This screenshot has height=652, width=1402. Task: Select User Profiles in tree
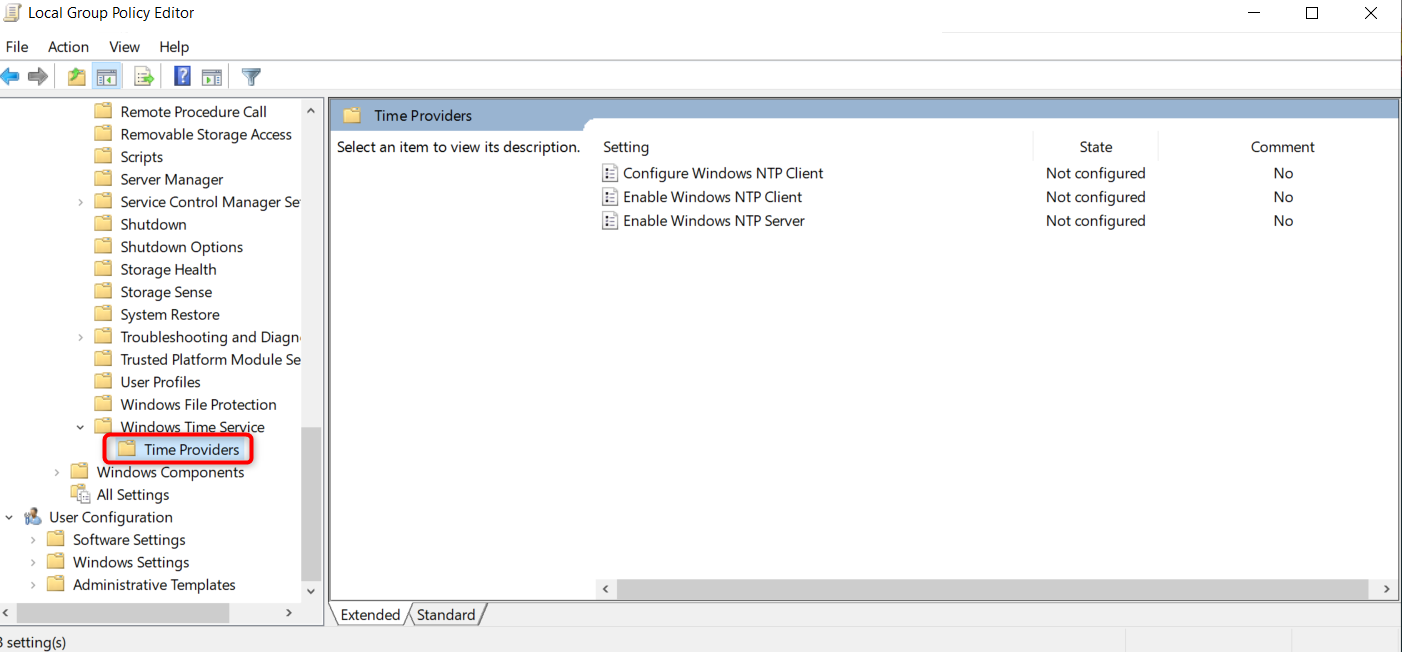pos(160,382)
